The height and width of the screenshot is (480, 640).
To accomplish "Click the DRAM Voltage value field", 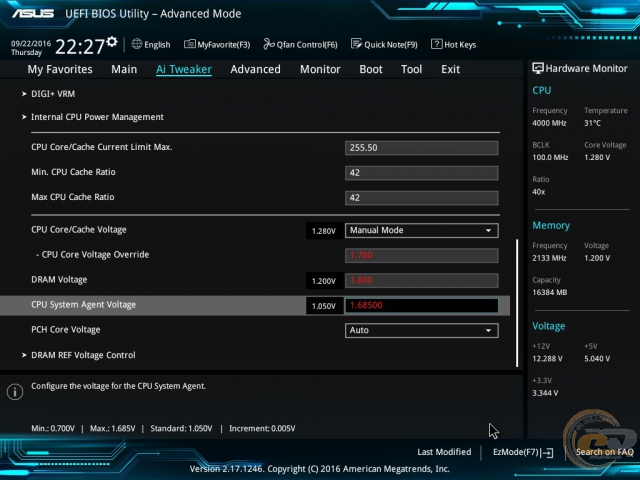I will pyautogui.click(x=422, y=280).
